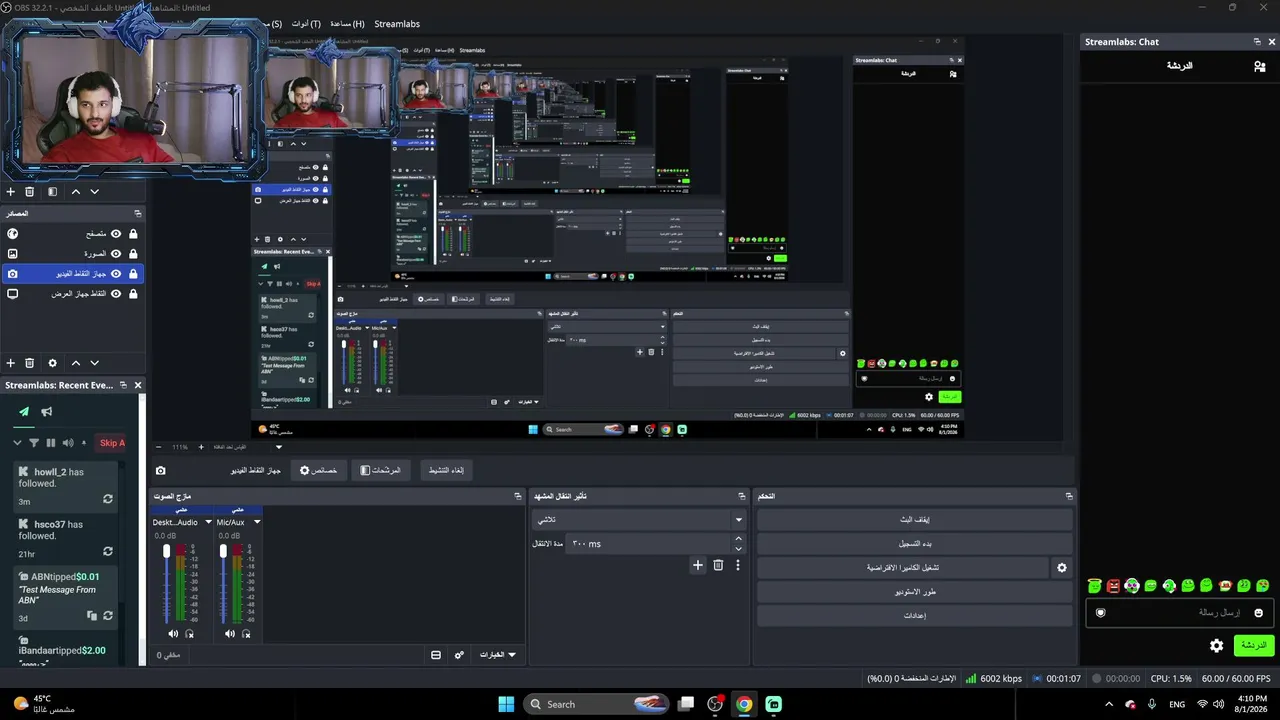The height and width of the screenshot is (720, 1280).
Task: Move selected source down with arrow below sources list
Action: click(x=94, y=363)
